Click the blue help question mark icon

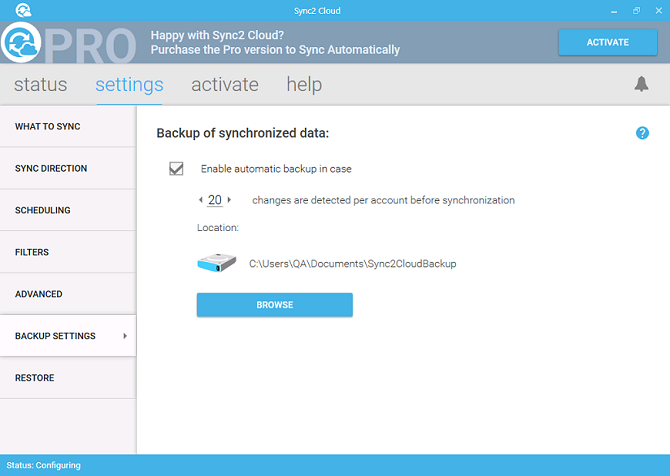[642, 133]
